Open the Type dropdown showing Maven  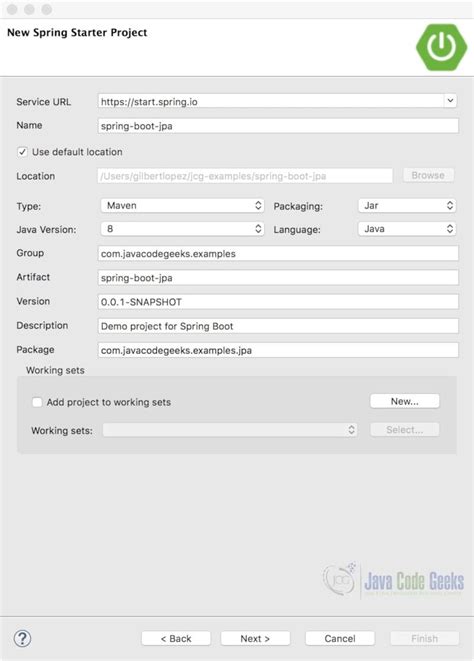(x=182, y=205)
